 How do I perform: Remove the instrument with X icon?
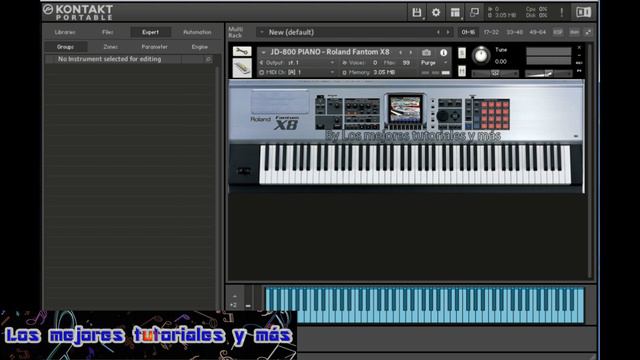click(x=579, y=48)
